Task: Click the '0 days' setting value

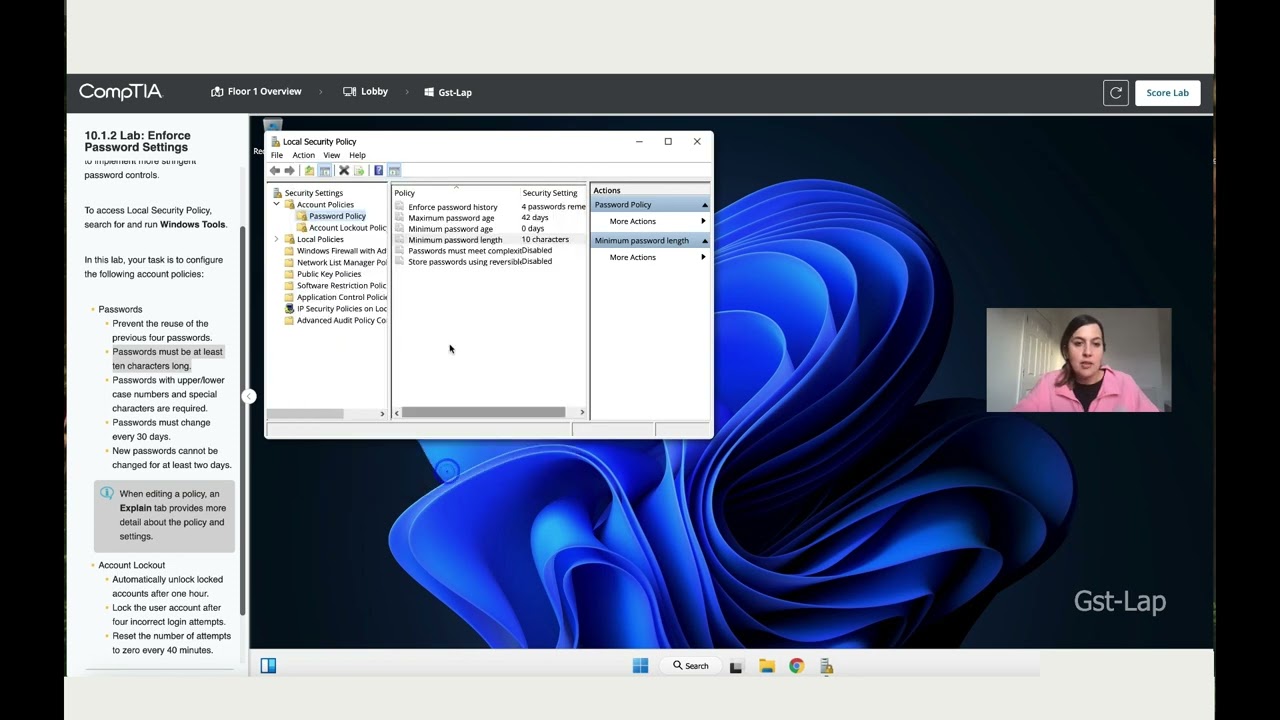Action: [x=532, y=229]
